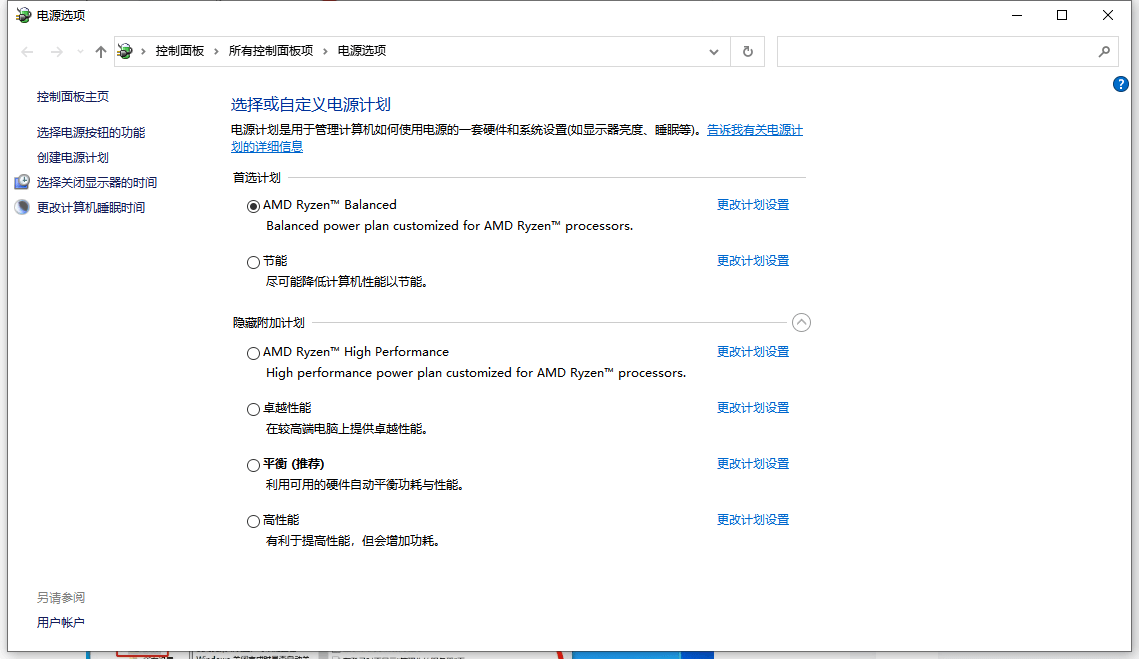This screenshot has height=659, width=1139.
Task: 点击搜索框中的放大镜图标
Action: pos(1104,50)
